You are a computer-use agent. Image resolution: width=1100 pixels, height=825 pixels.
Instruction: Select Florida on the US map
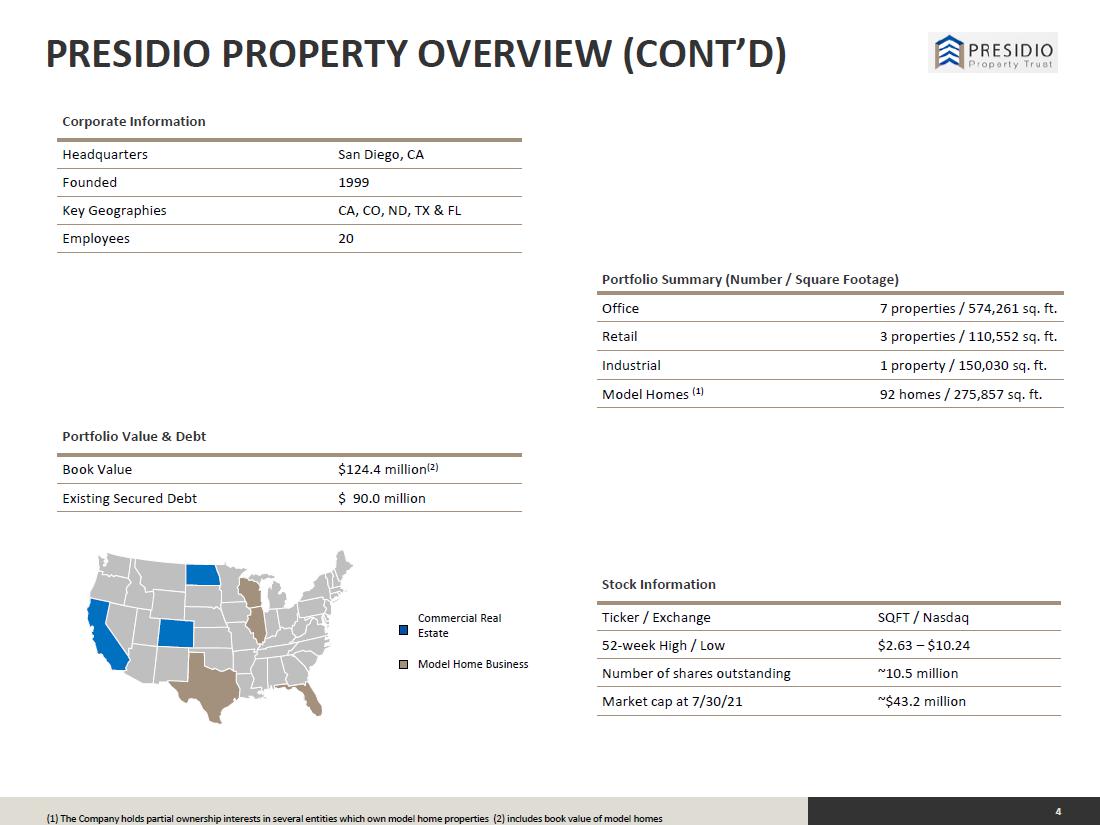[x=309, y=697]
